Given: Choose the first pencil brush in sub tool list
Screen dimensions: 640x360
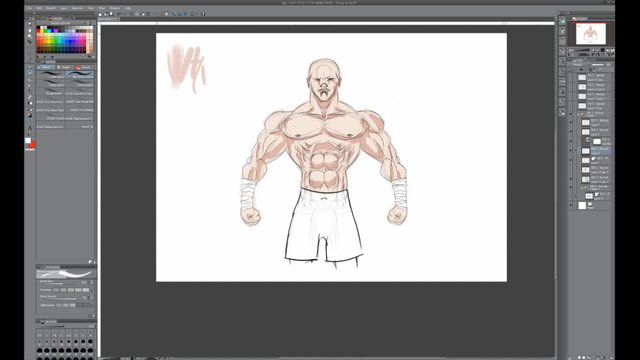Looking at the screenshot, I should [51, 75].
